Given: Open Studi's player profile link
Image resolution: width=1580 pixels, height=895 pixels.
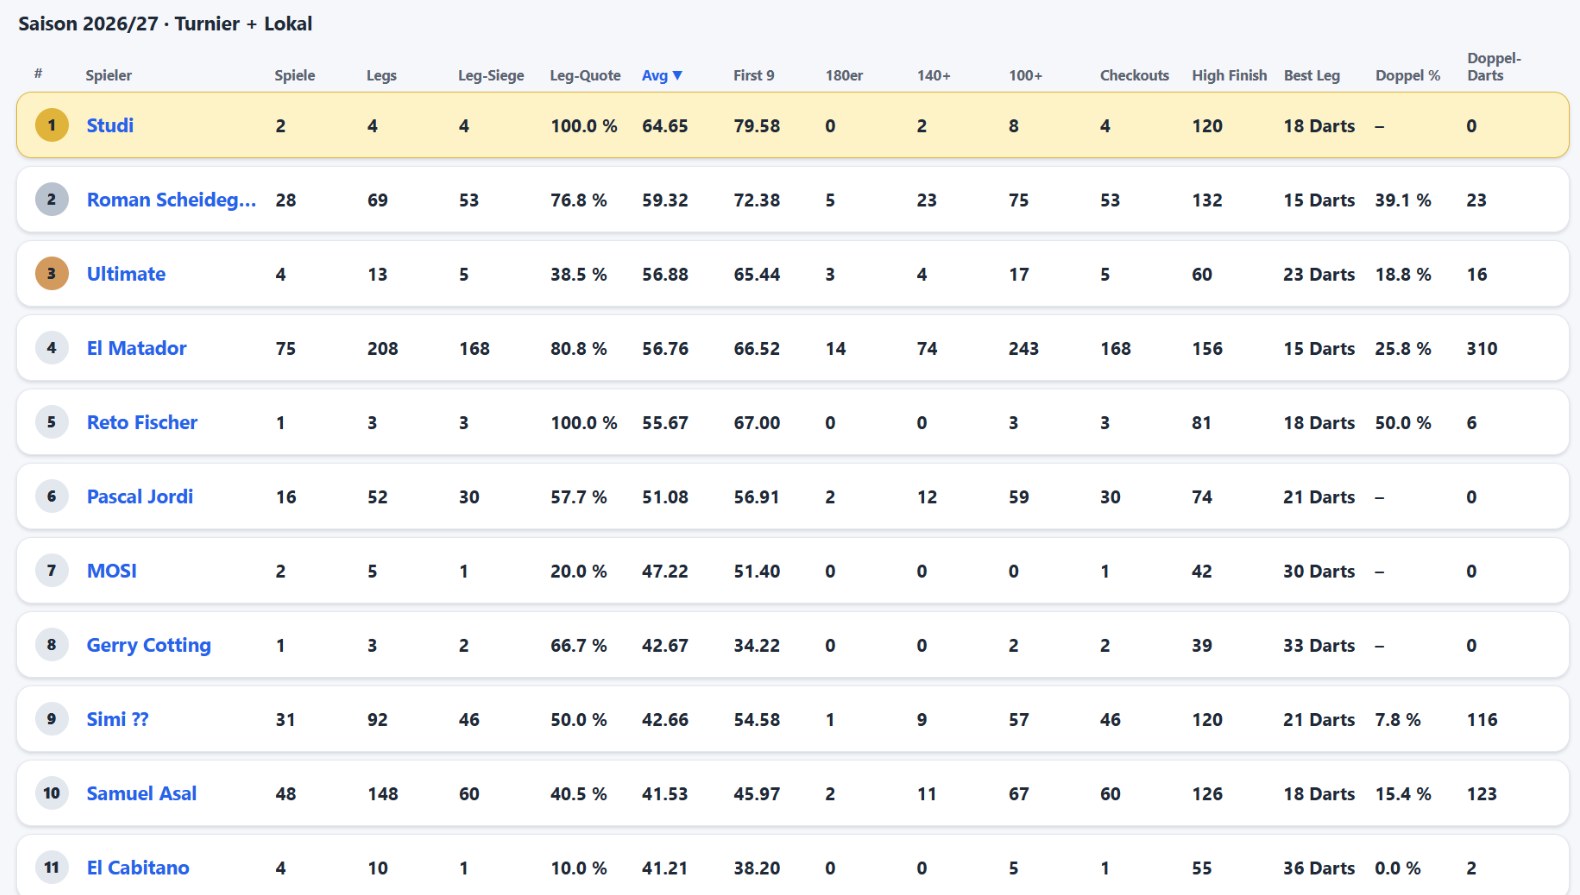Looking at the screenshot, I should [110, 126].
